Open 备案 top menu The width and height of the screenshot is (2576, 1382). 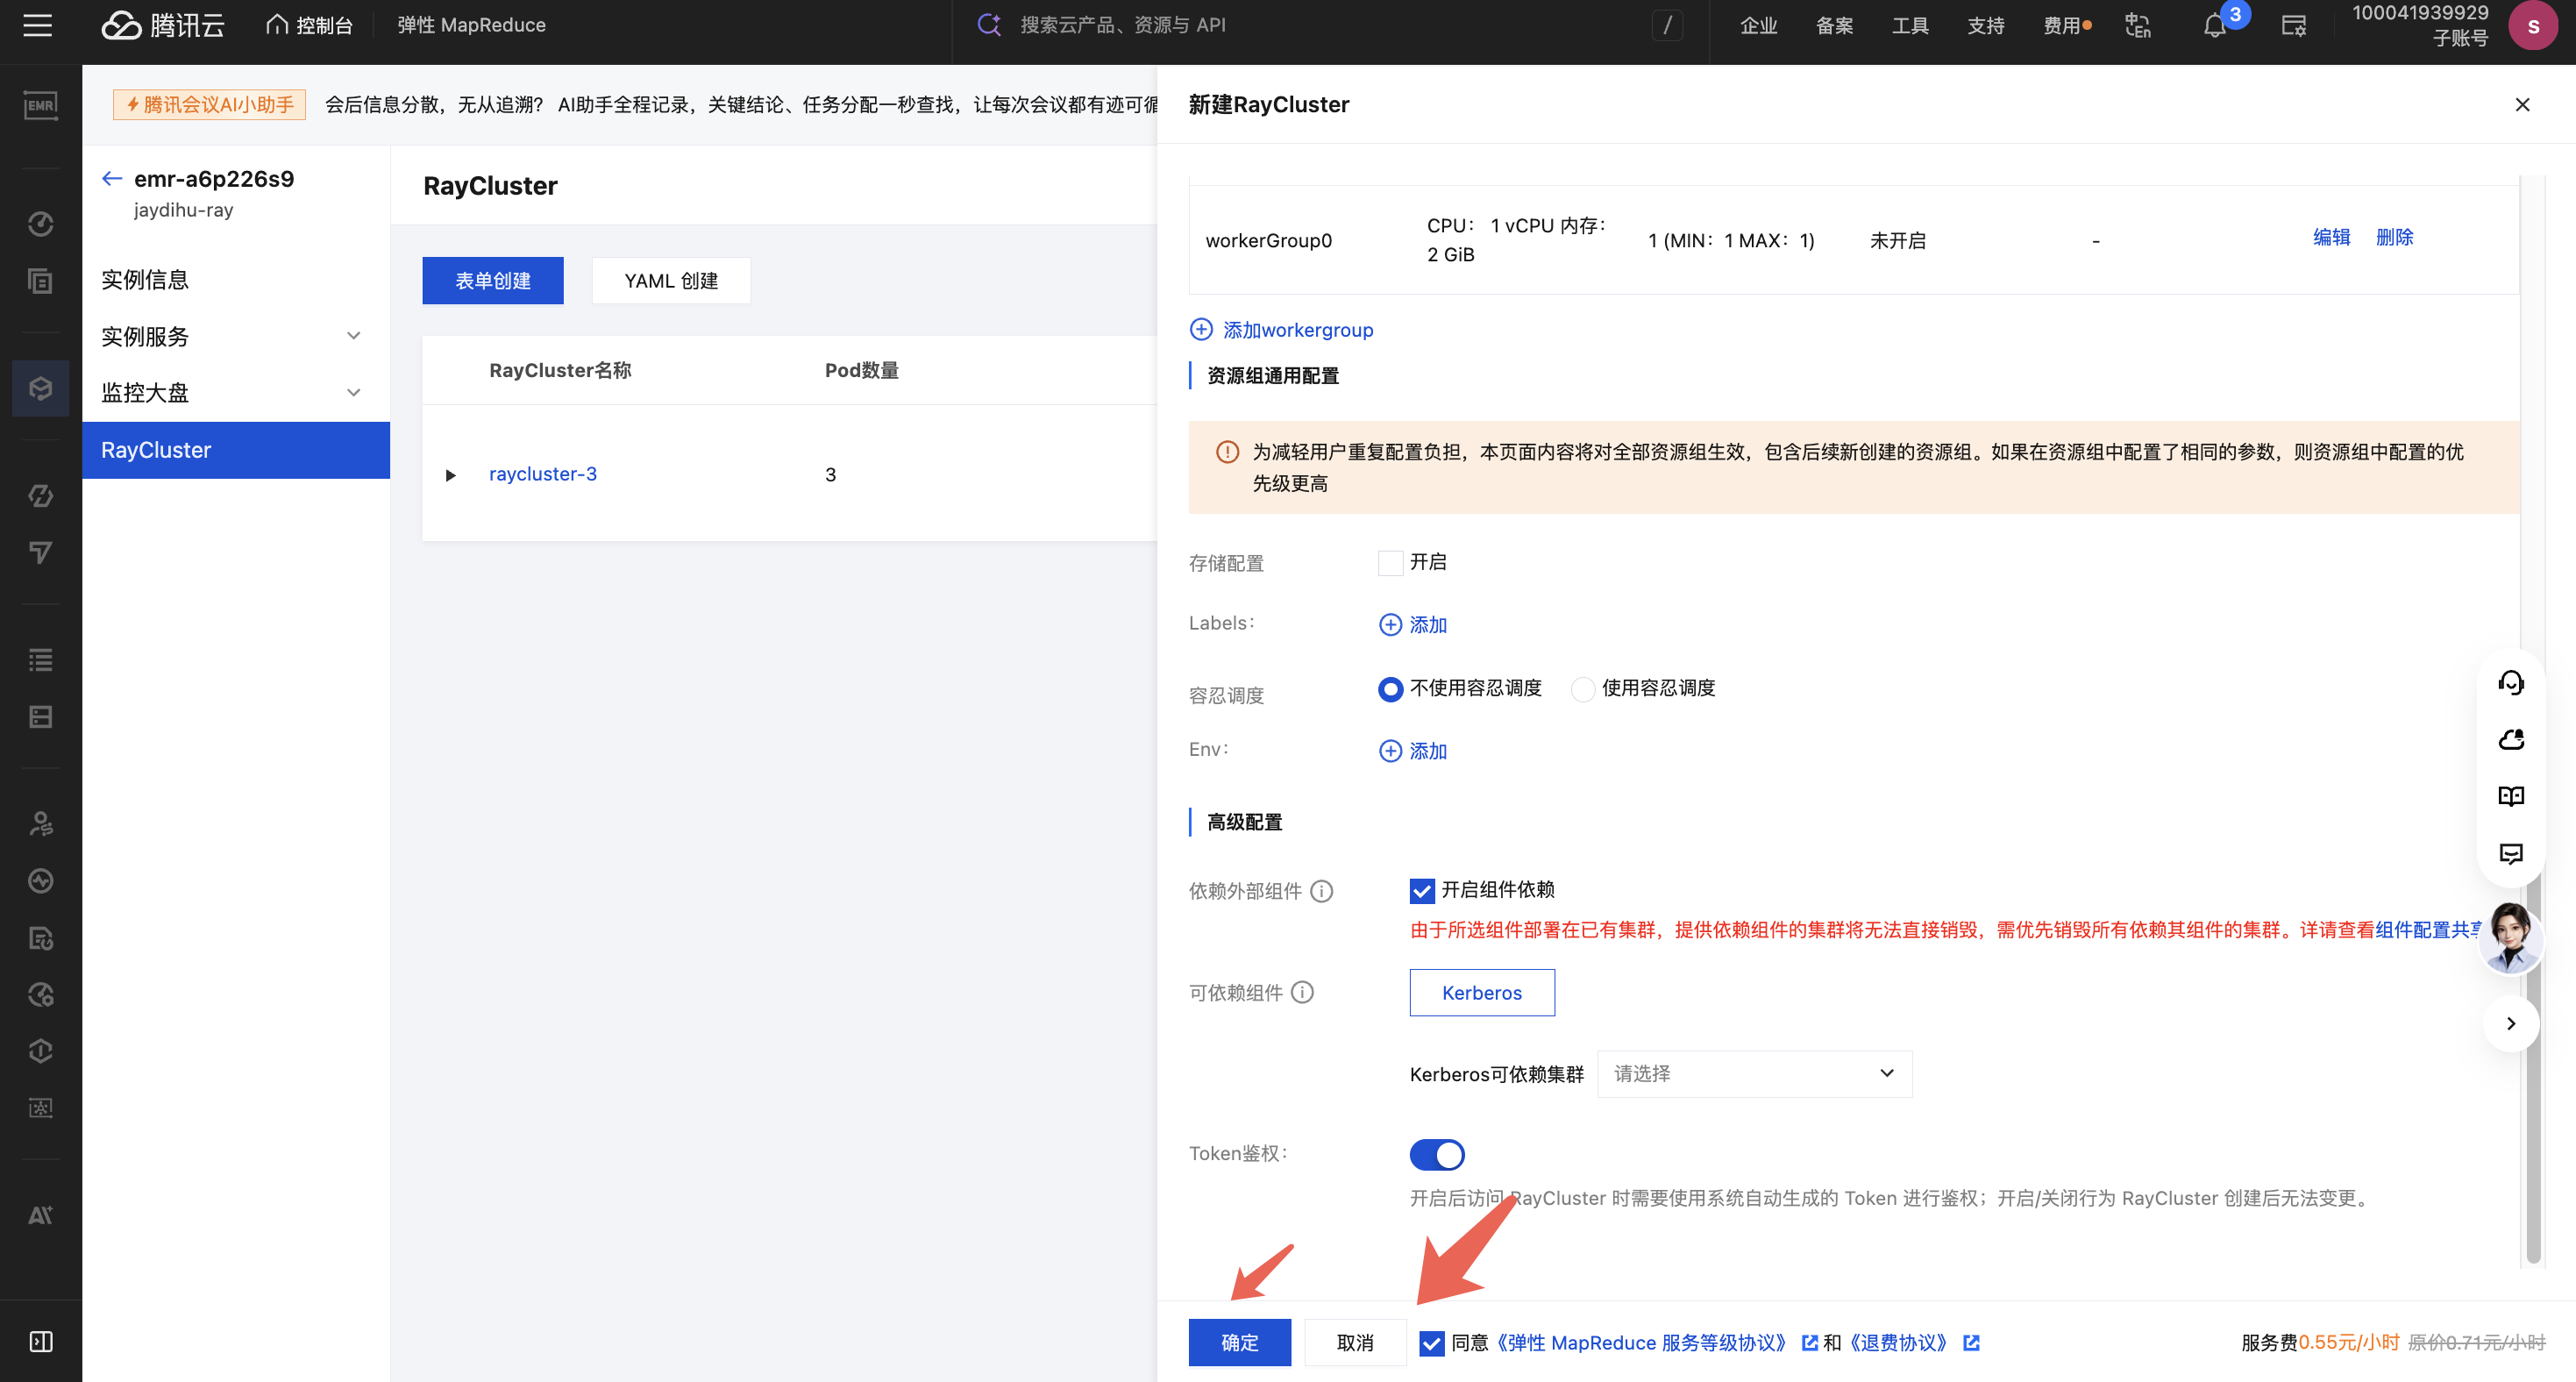pos(1834,25)
